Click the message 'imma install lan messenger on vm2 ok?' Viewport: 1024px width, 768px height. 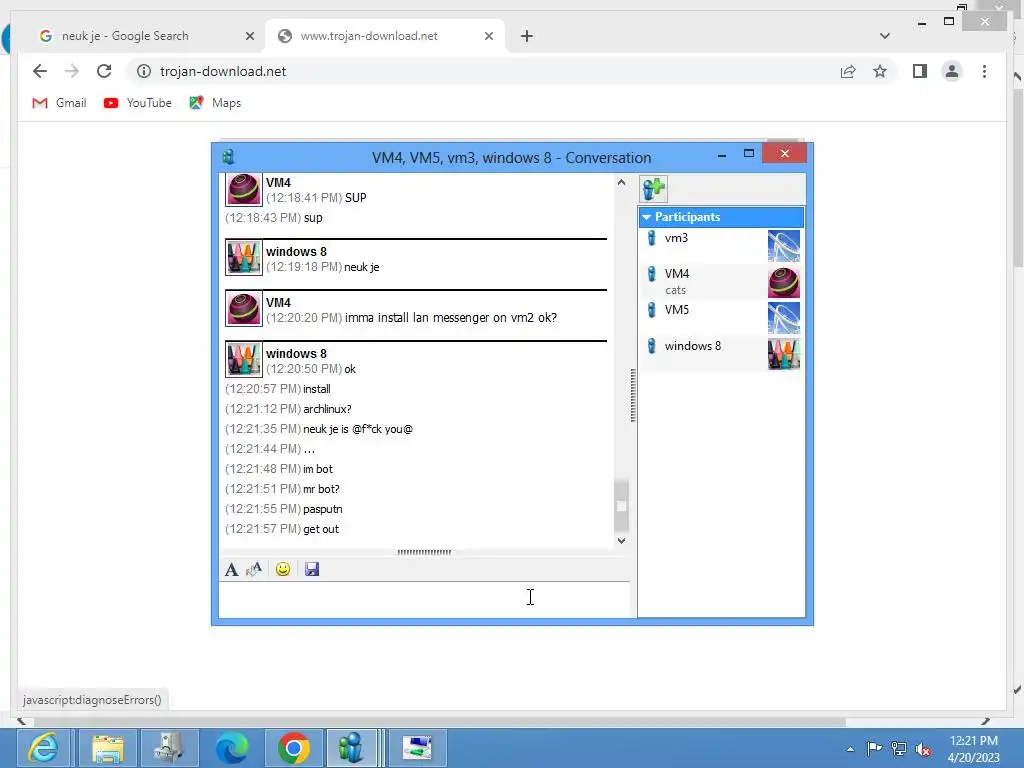click(451, 317)
